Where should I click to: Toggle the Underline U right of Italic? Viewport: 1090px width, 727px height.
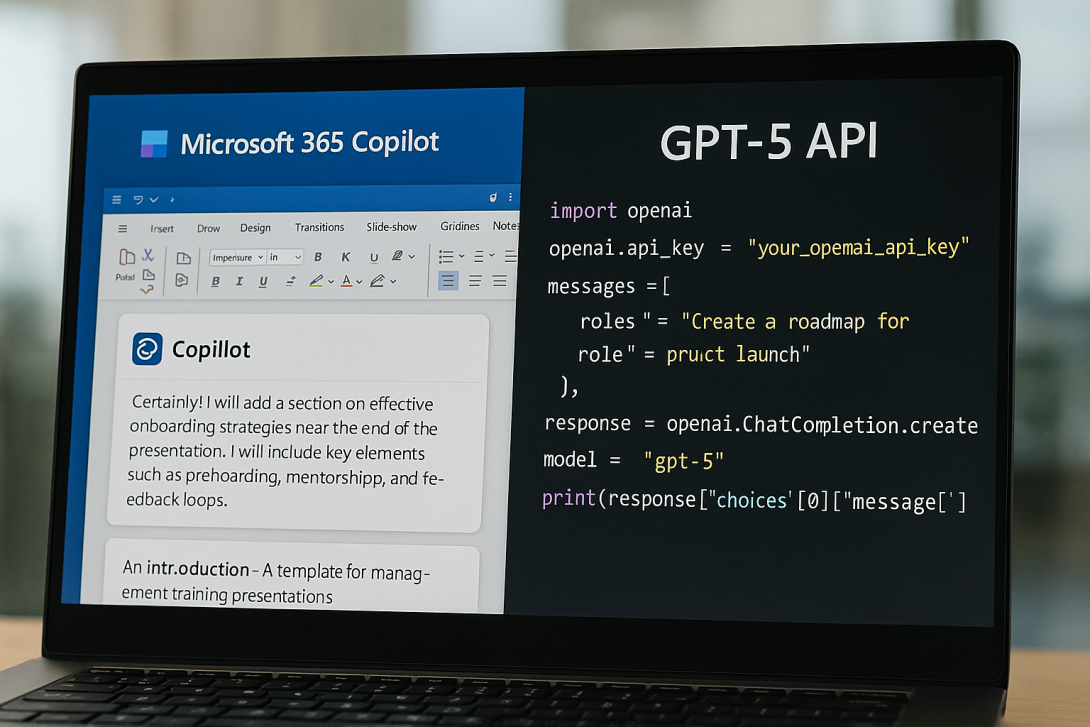pyautogui.click(x=263, y=281)
